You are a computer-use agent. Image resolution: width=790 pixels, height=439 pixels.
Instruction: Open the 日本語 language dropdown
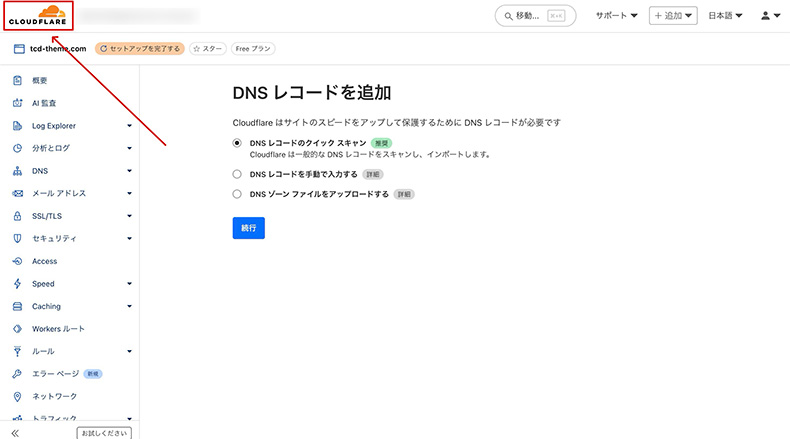point(726,16)
